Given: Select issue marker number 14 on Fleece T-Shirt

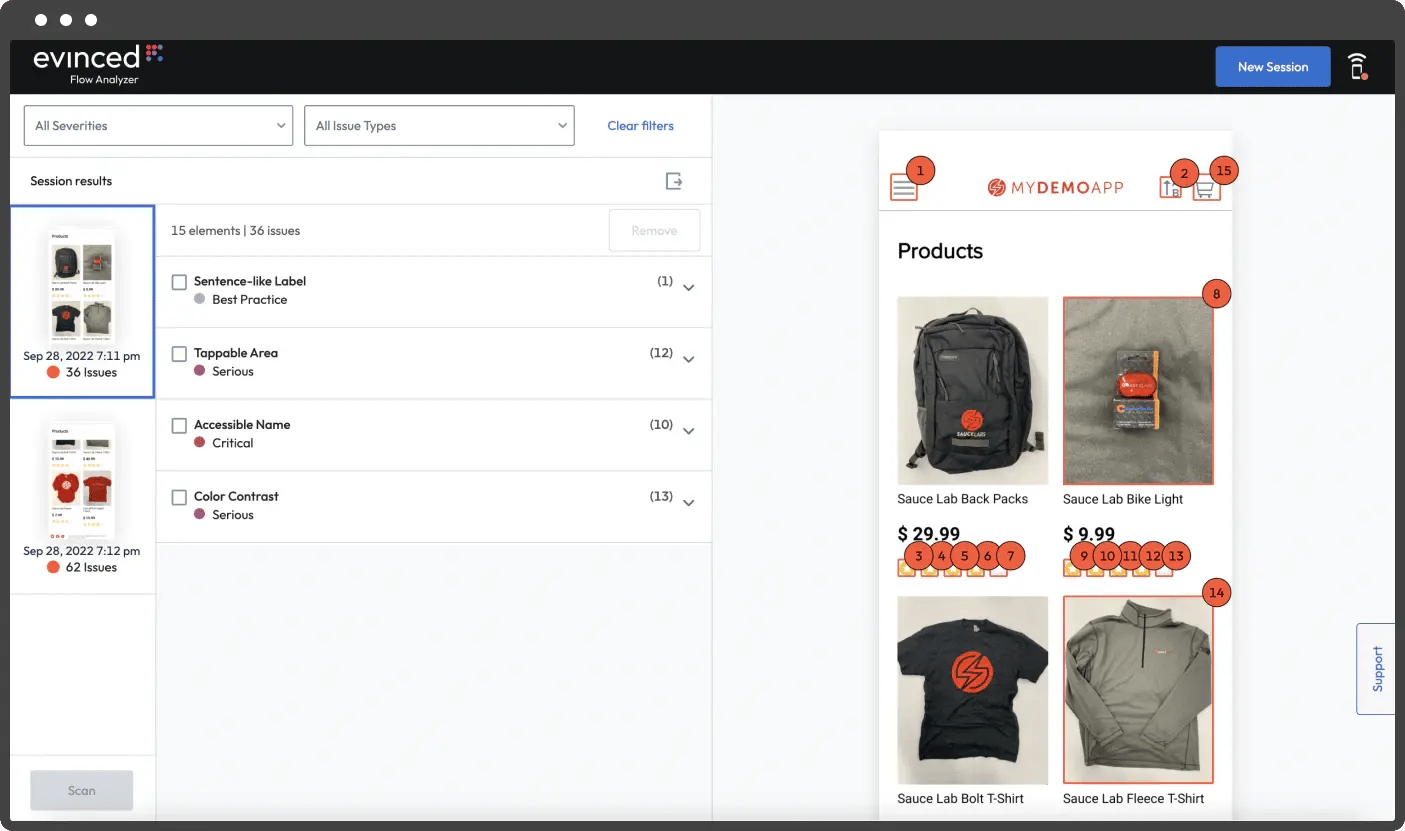Looking at the screenshot, I should tap(1216, 593).
